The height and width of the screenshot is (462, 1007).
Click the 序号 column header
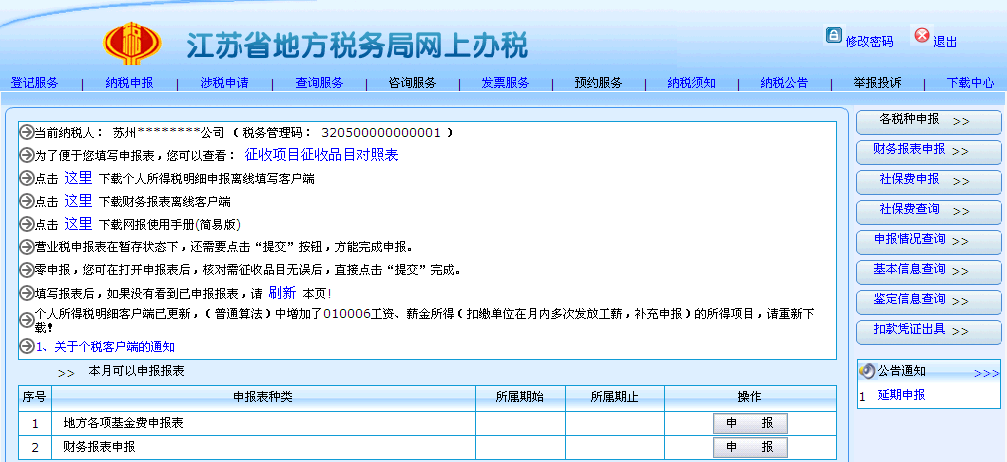[x=34, y=397]
